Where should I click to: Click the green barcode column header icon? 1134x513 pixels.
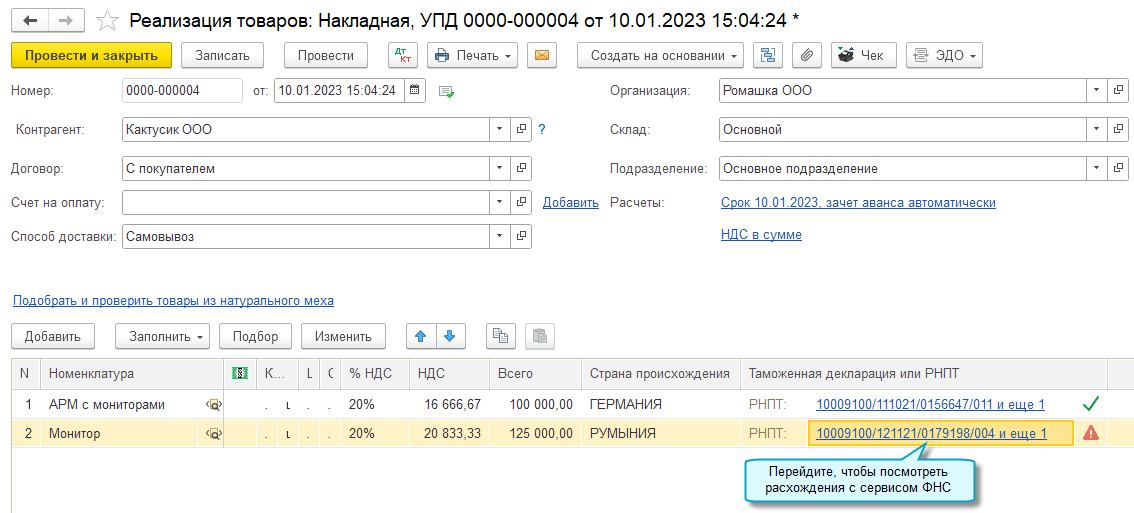tap(239, 373)
